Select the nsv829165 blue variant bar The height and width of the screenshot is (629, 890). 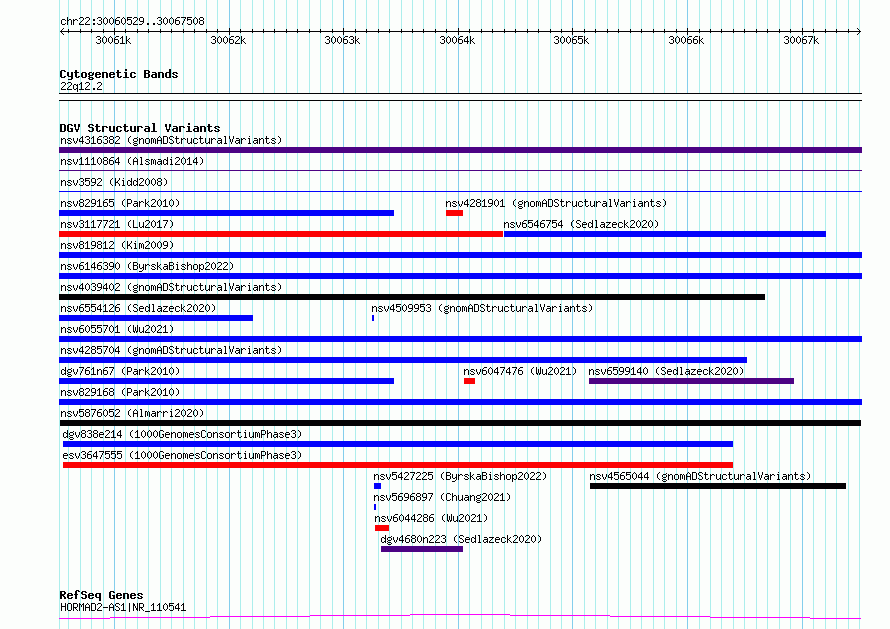[226, 213]
